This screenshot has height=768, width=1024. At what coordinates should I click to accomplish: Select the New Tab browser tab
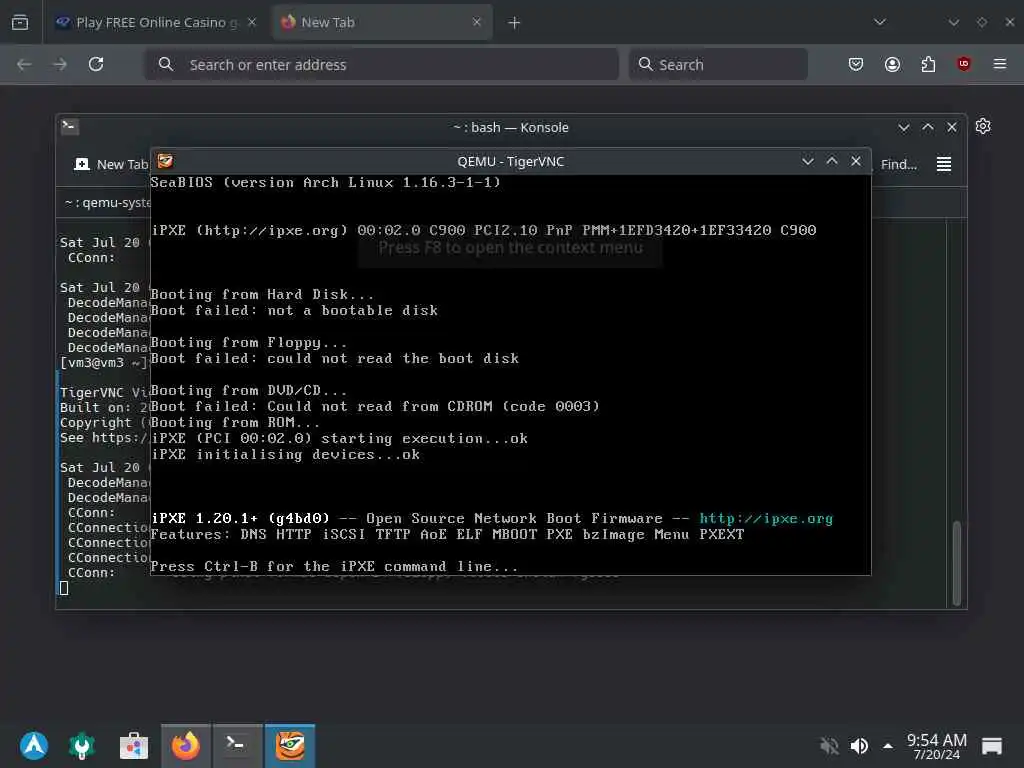pyautogui.click(x=382, y=22)
